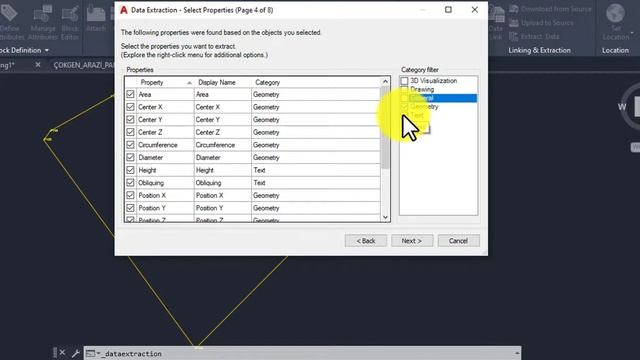Viewport: 640px width, 360px height.
Task: Go back with the < Back button
Action: point(366,241)
